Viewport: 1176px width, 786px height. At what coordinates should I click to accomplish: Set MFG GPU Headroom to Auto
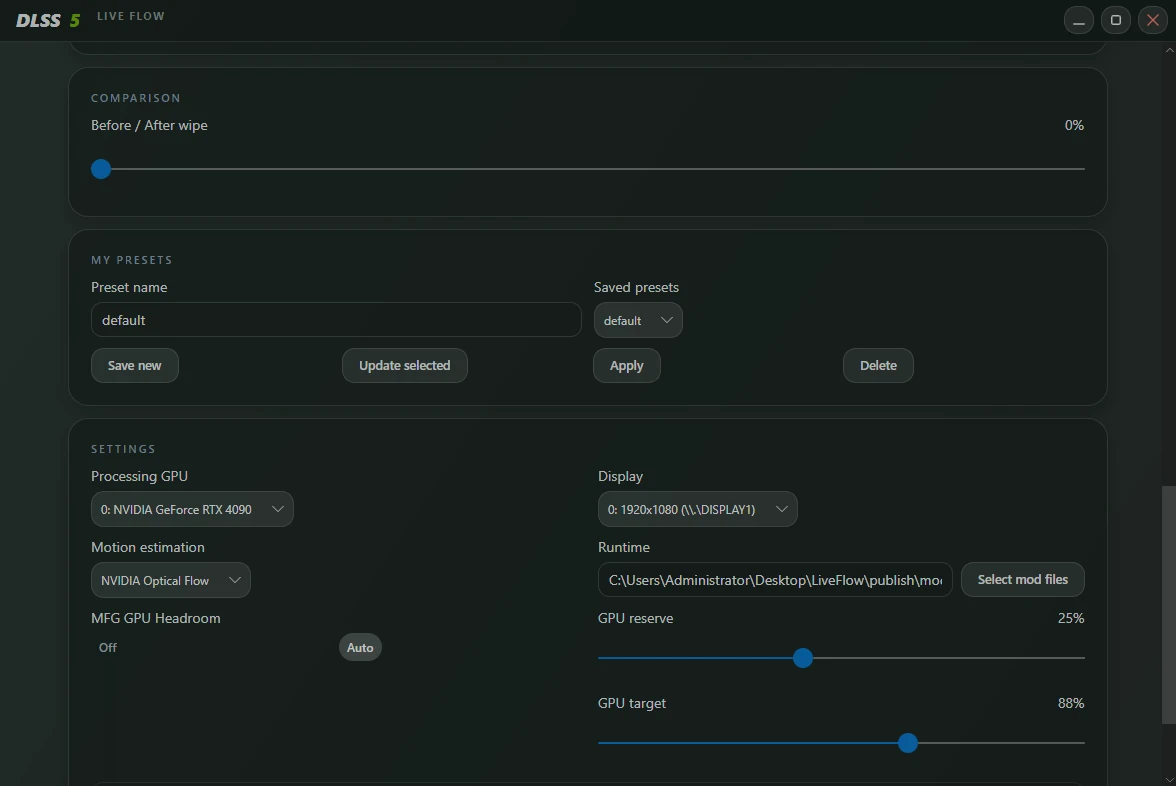pyautogui.click(x=360, y=647)
